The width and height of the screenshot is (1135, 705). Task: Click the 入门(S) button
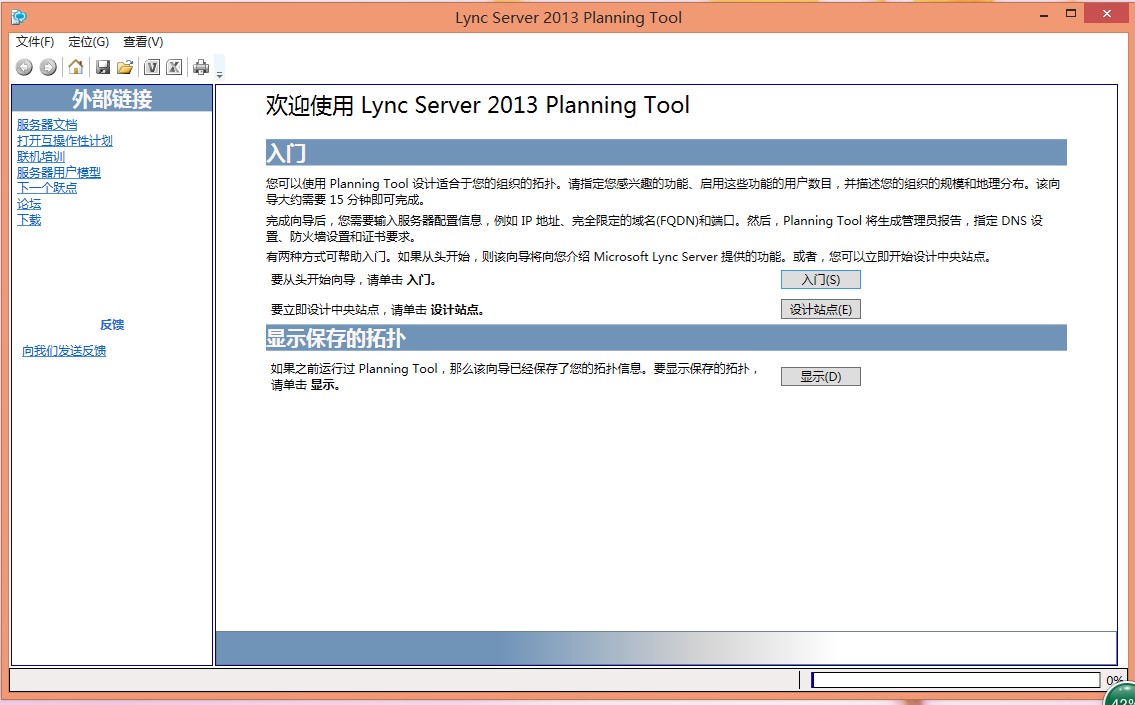click(821, 279)
